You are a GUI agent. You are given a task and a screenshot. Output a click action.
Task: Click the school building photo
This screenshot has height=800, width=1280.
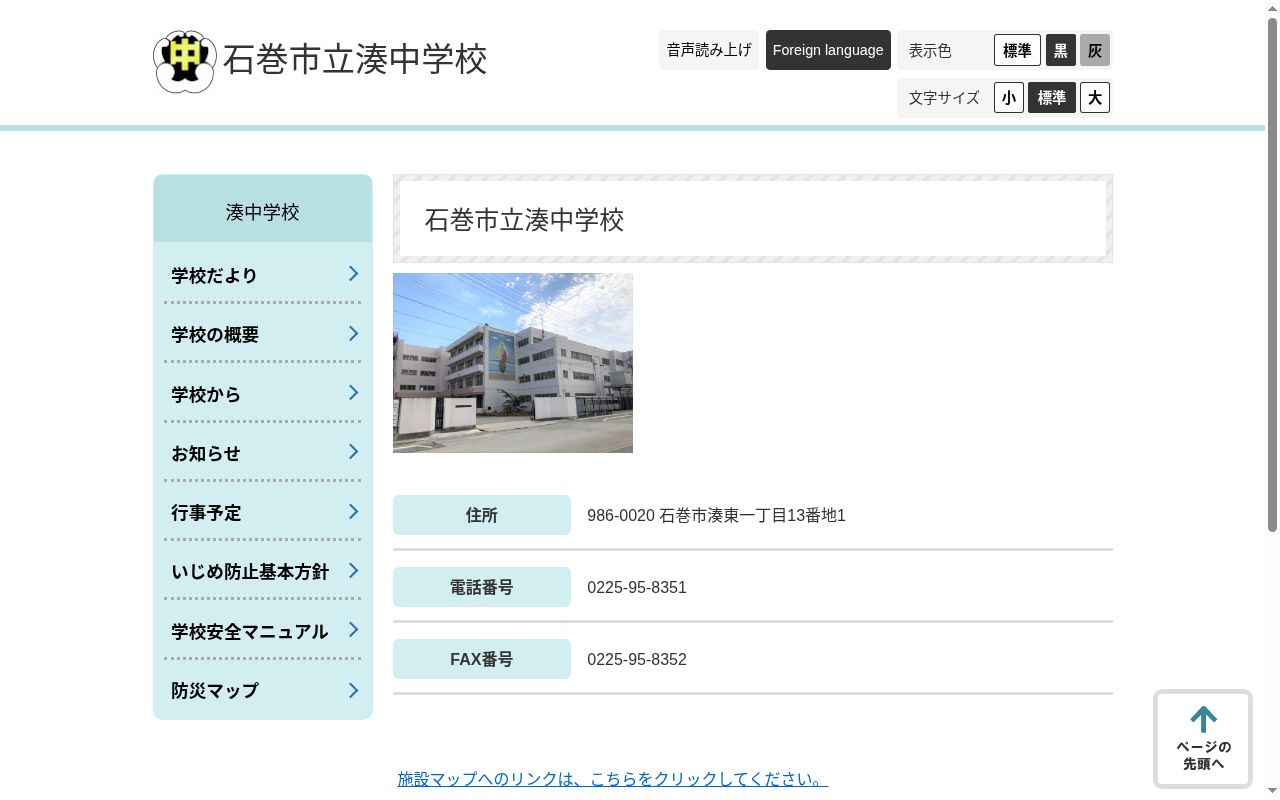pyautogui.click(x=513, y=363)
